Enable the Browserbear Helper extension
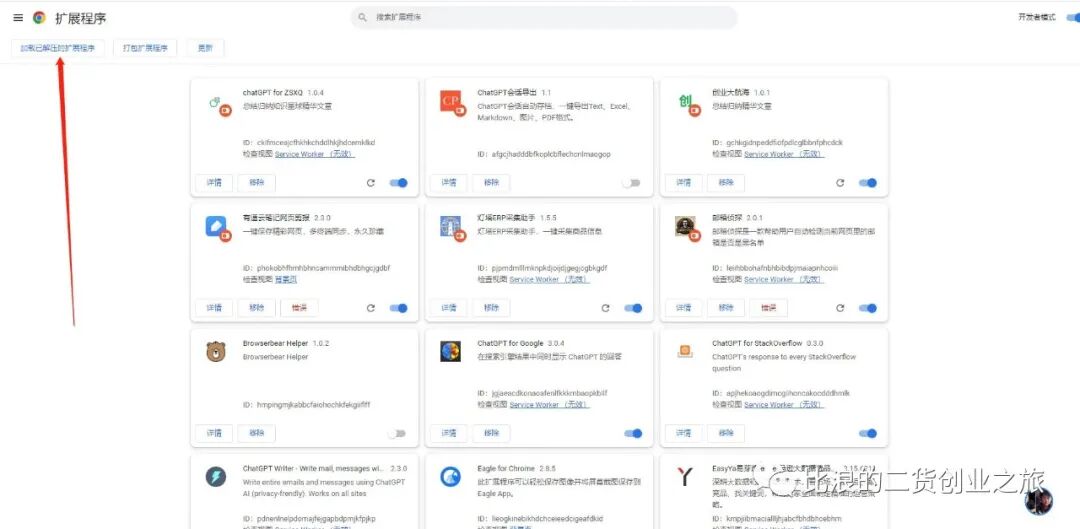The image size is (1080, 529). click(396, 433)
